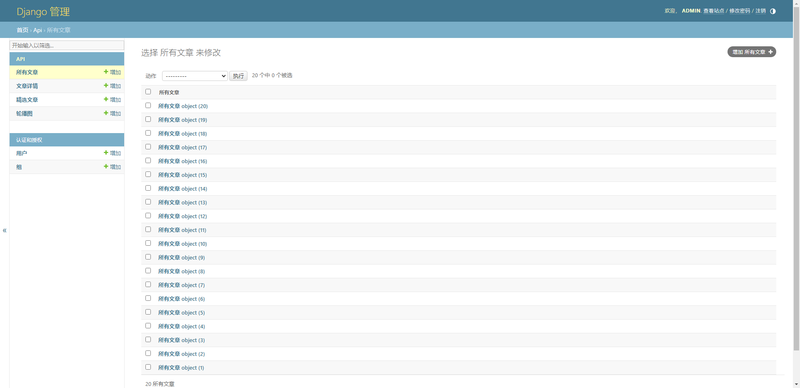
Task: Click 增加 next to 精选文章 in sidebar
Action: (x=112, y=100)
